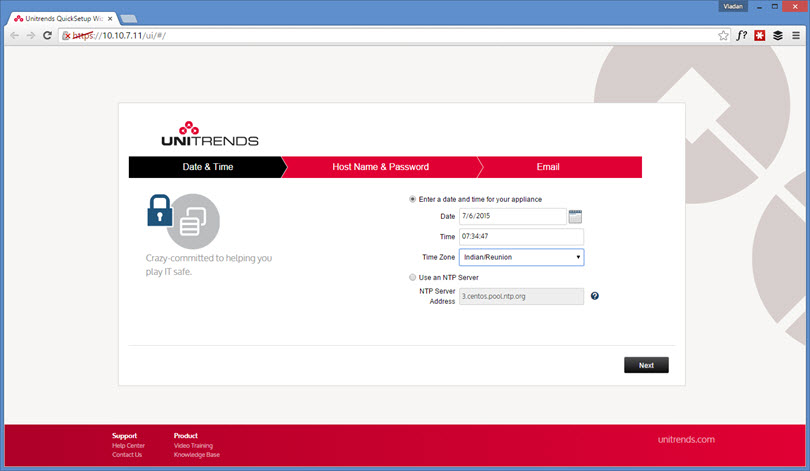Switch to Email step
This screenshot has width=810, height=471.
coord(559,167)
